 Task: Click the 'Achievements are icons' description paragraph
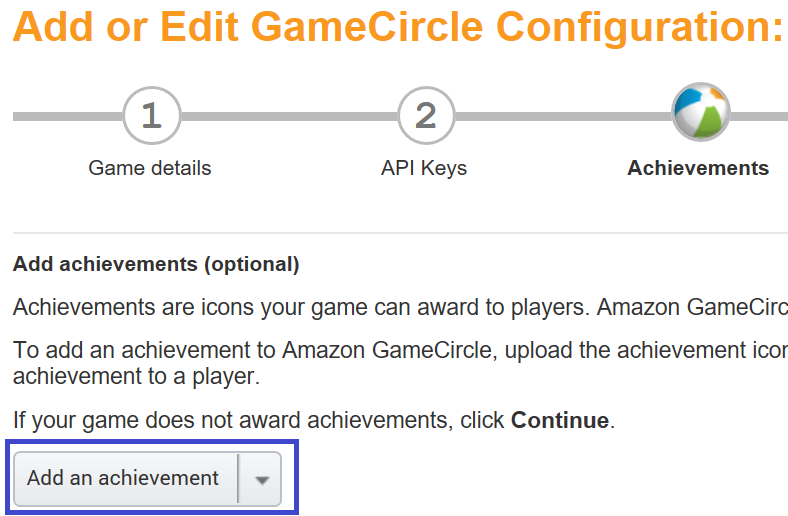click(400, 306)
